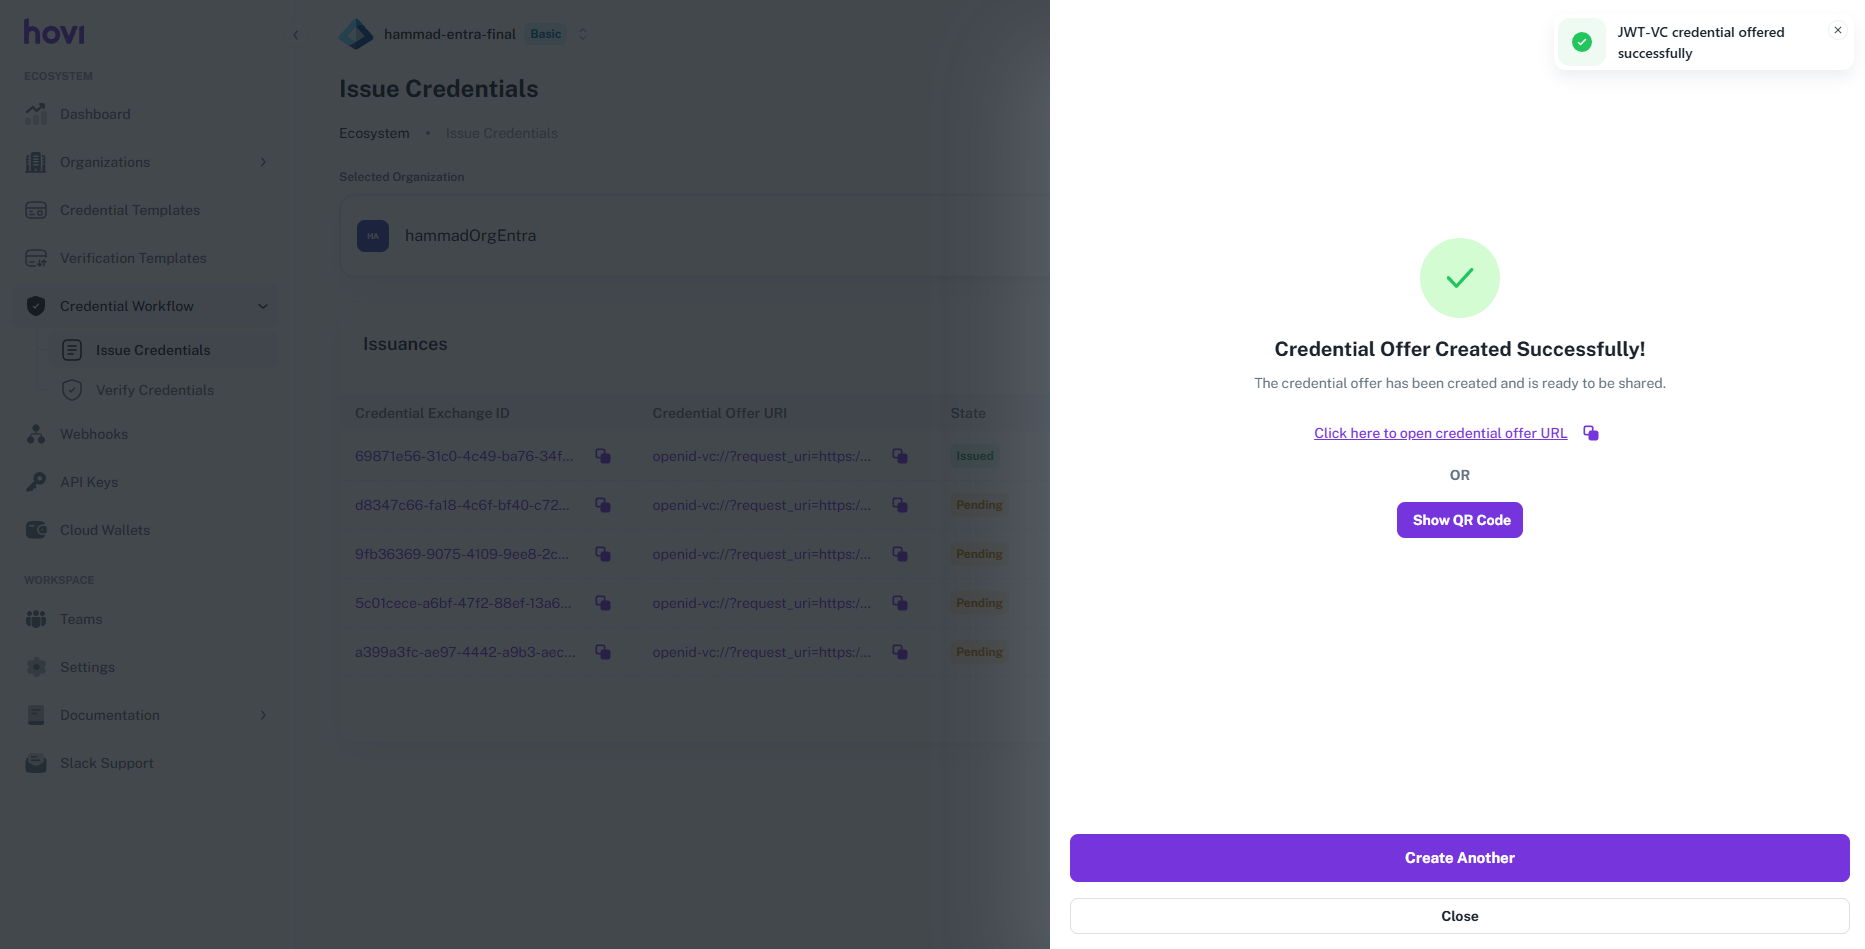Close the credential offer panel
The image size is (1865, 949).
(x=1459, y=916)
